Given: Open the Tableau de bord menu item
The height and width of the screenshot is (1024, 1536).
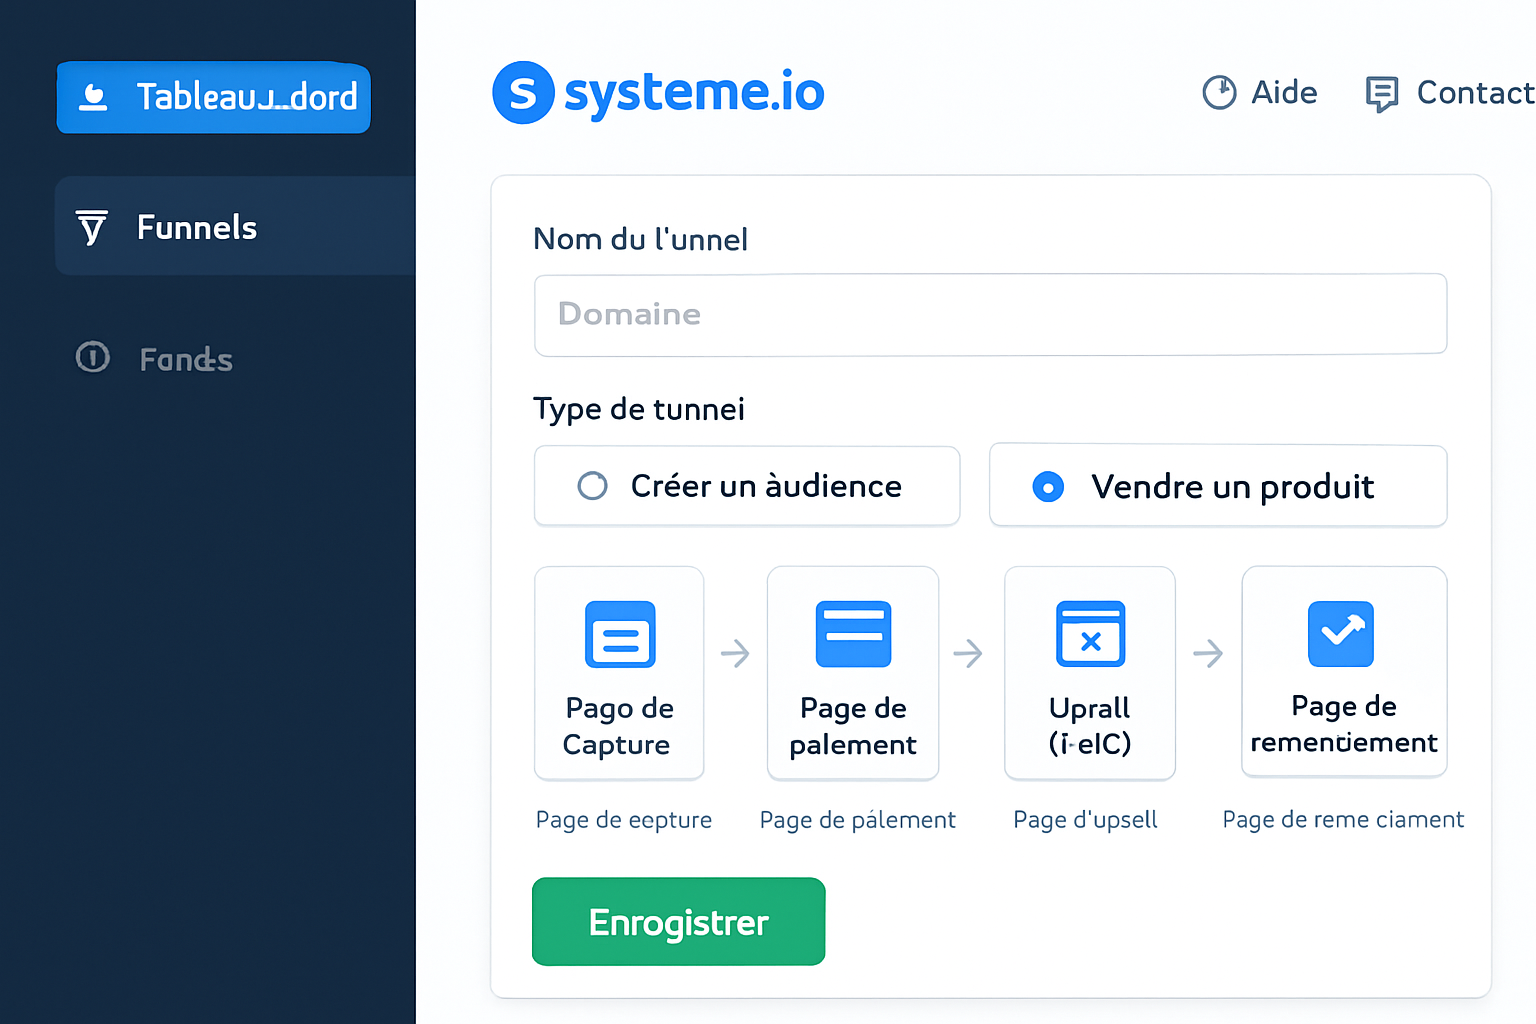Looking at the screenshot, I should (x=214, y=97).
